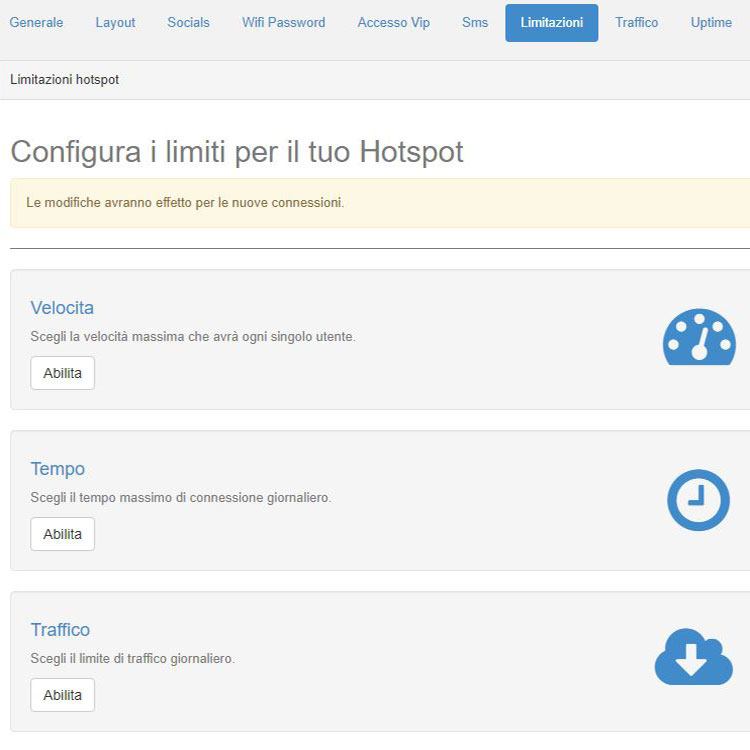This screenshot has width=750, height=750.
Task: Switch to the Traffico tab
Action: point(637,22)
